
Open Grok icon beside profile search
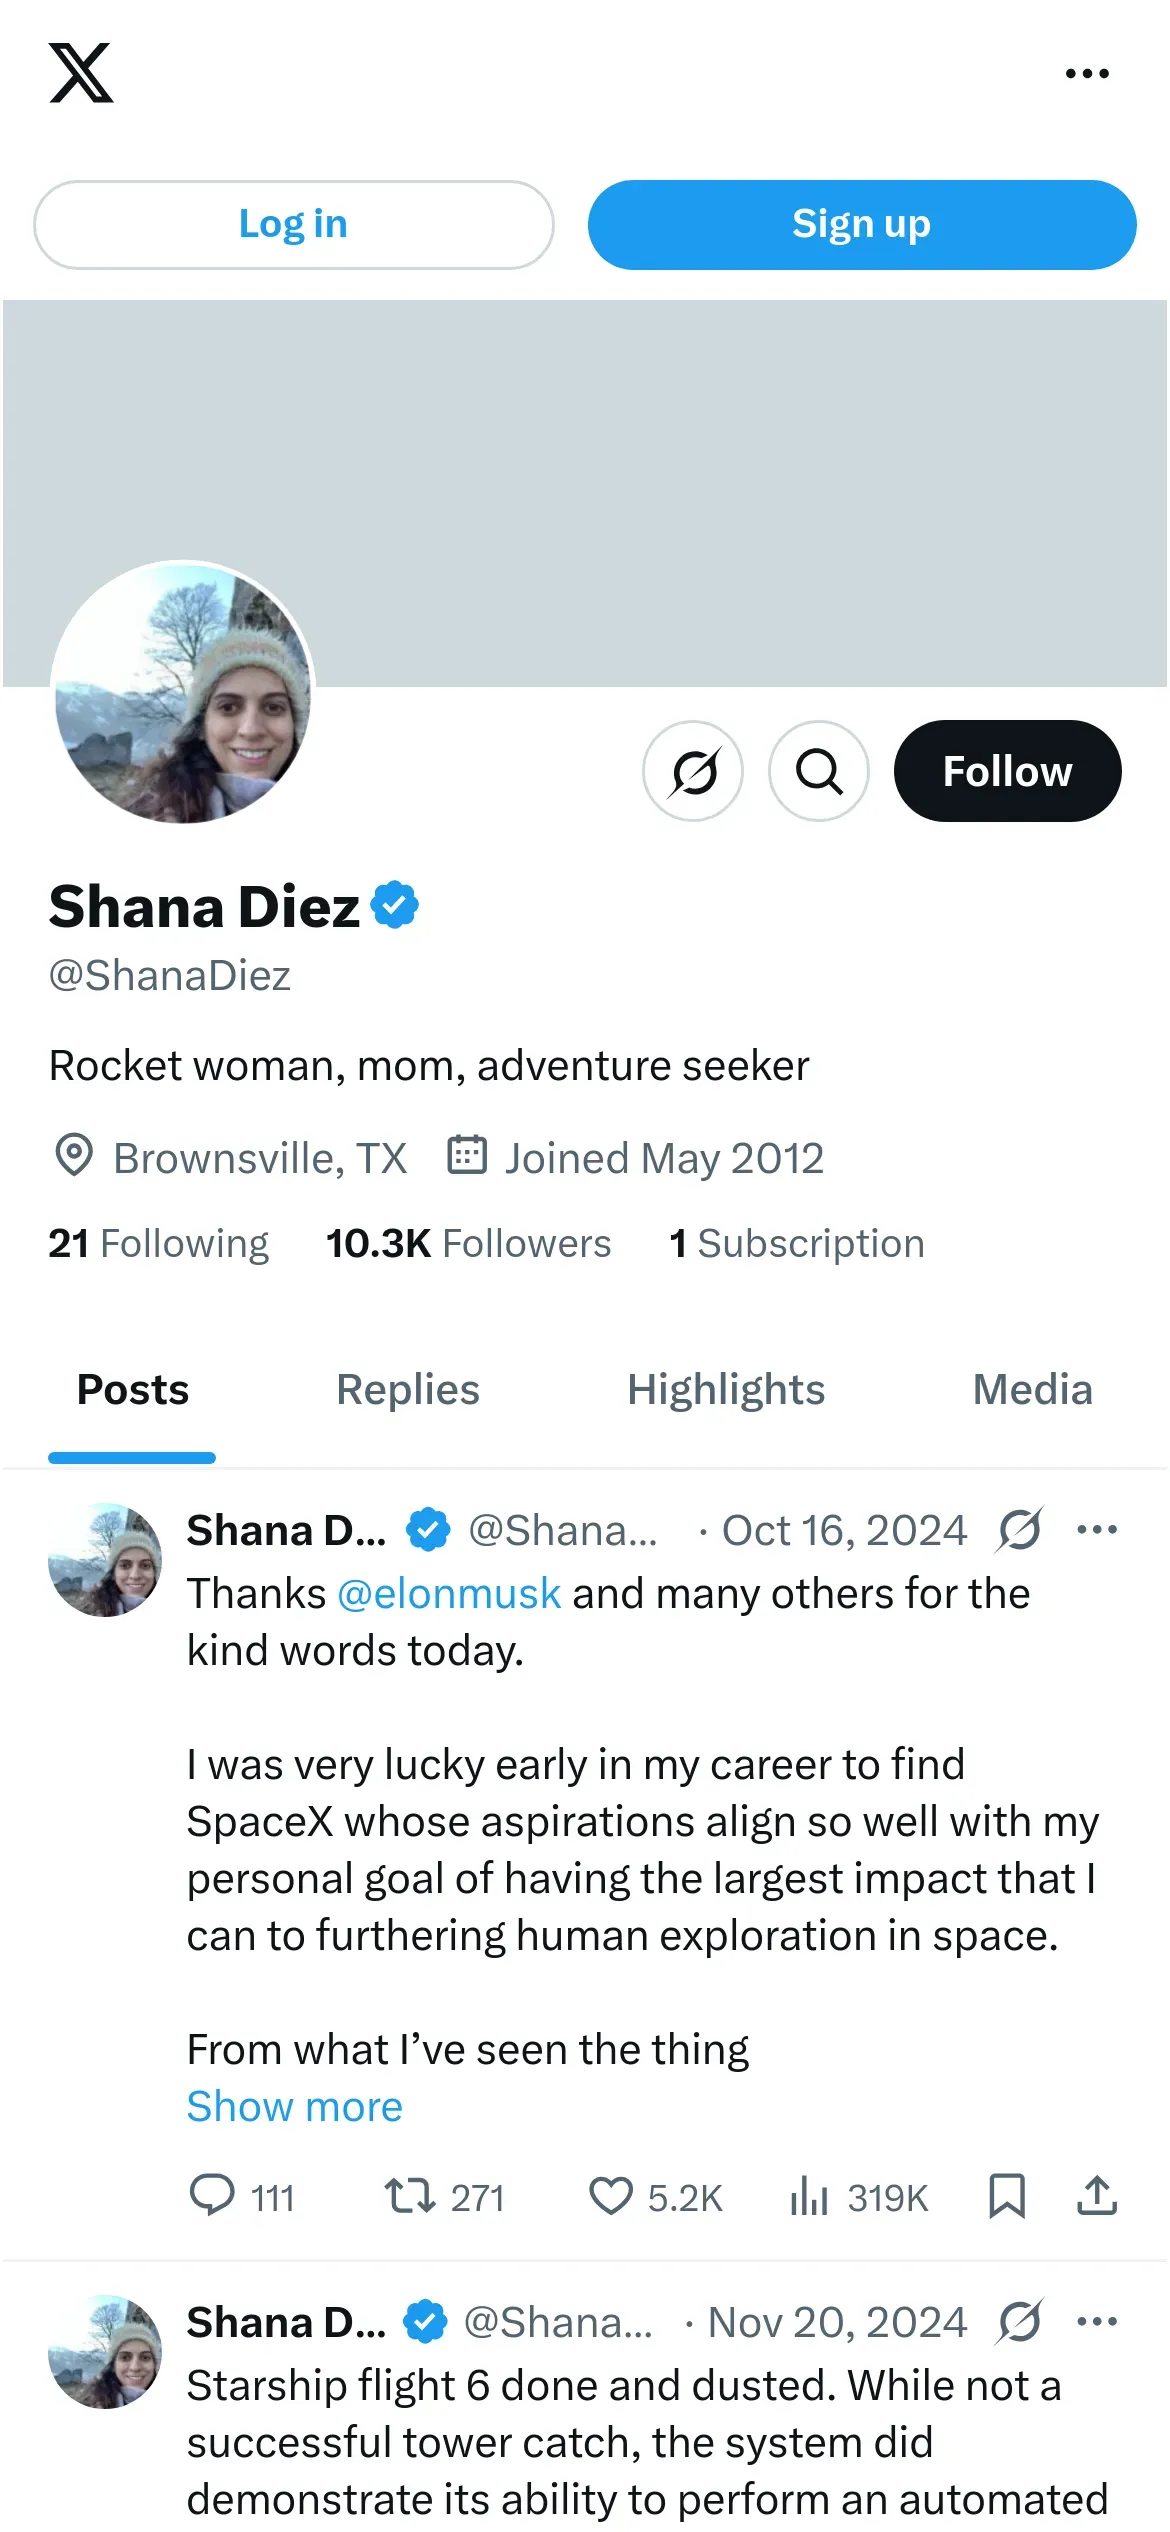(x=693, y=771)
